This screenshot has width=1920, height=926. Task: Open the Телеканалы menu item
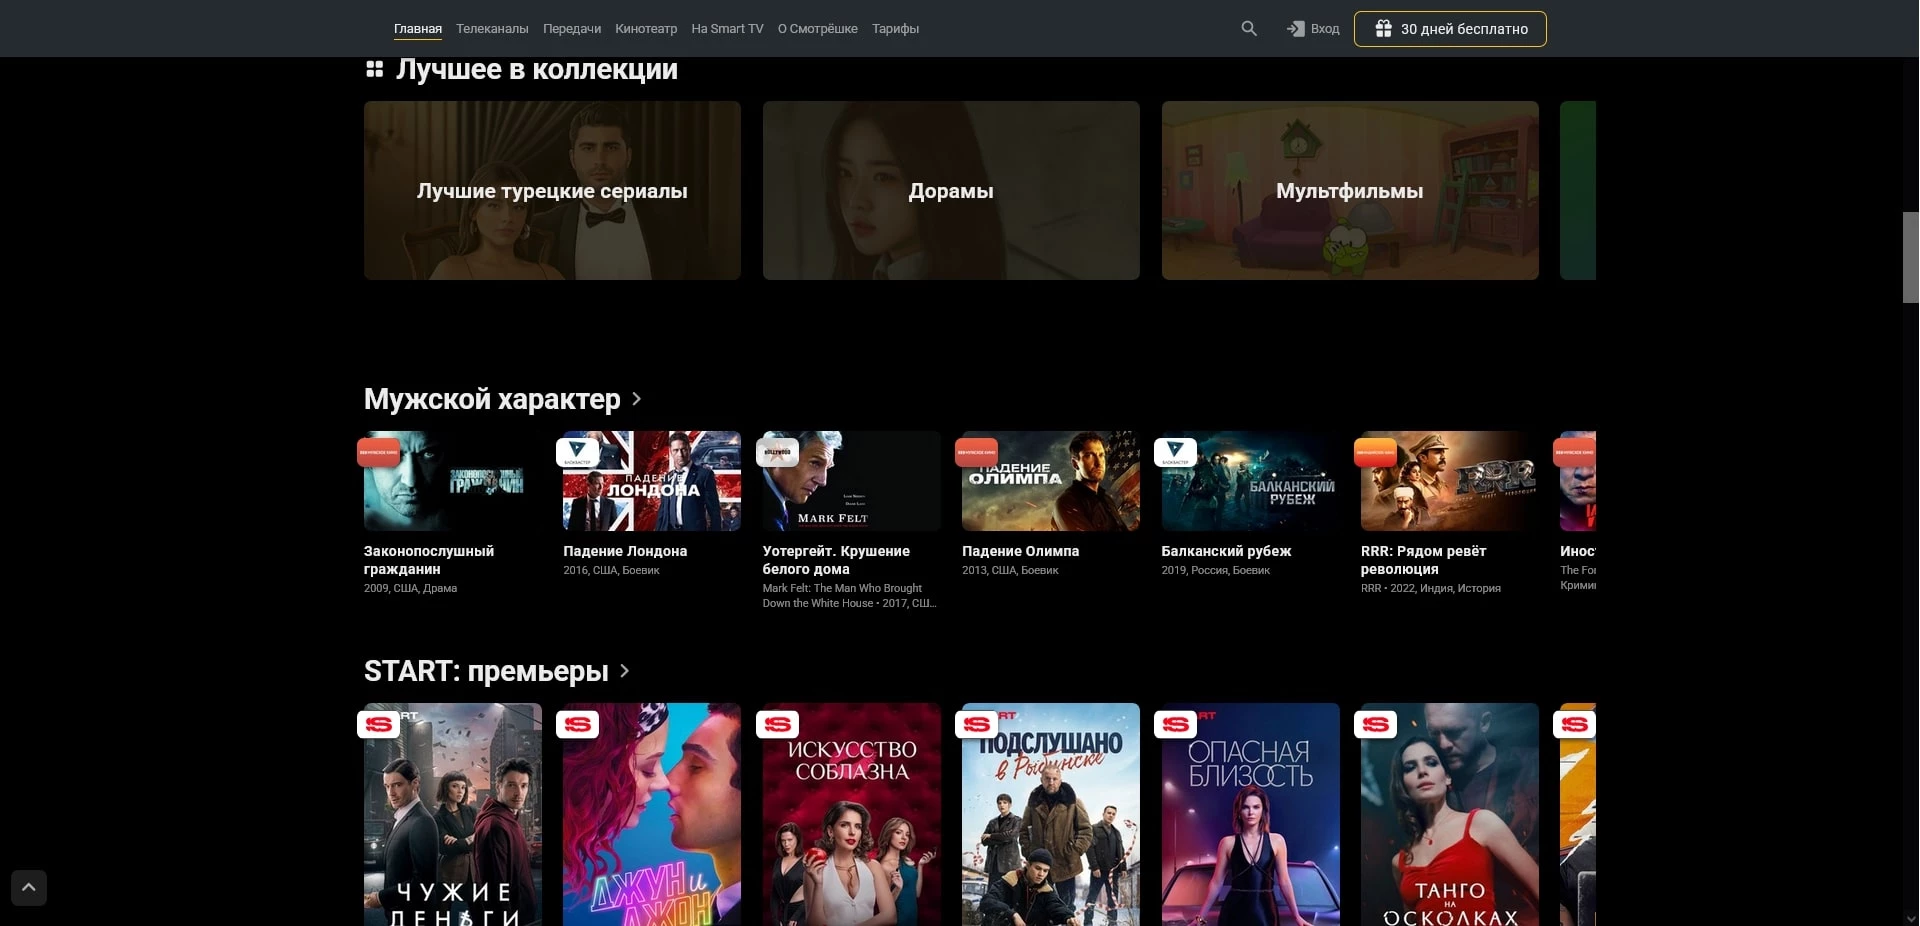point(492,29)
